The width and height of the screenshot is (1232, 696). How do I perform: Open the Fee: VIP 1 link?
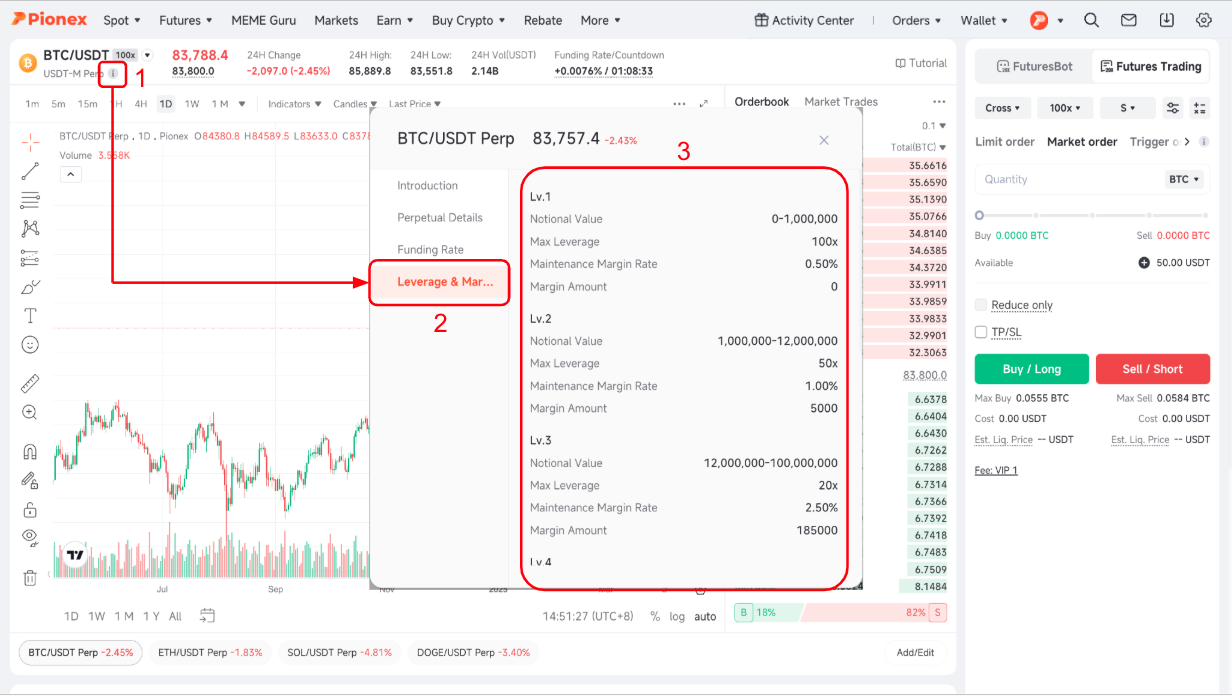tap(996, 470)
